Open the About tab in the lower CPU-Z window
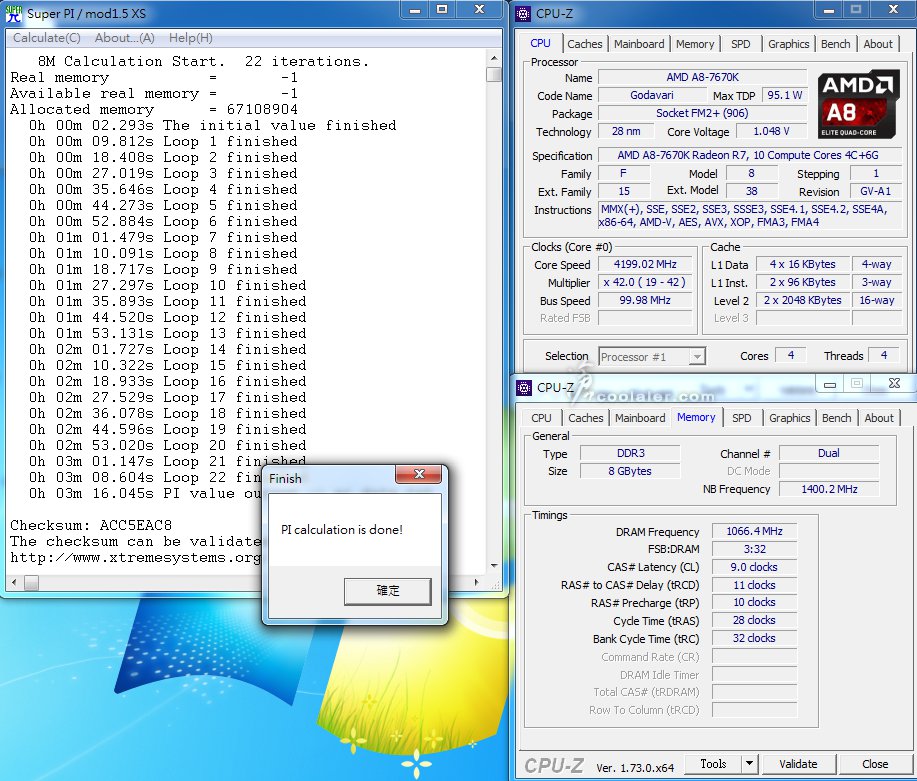 [x=879, y=418]
